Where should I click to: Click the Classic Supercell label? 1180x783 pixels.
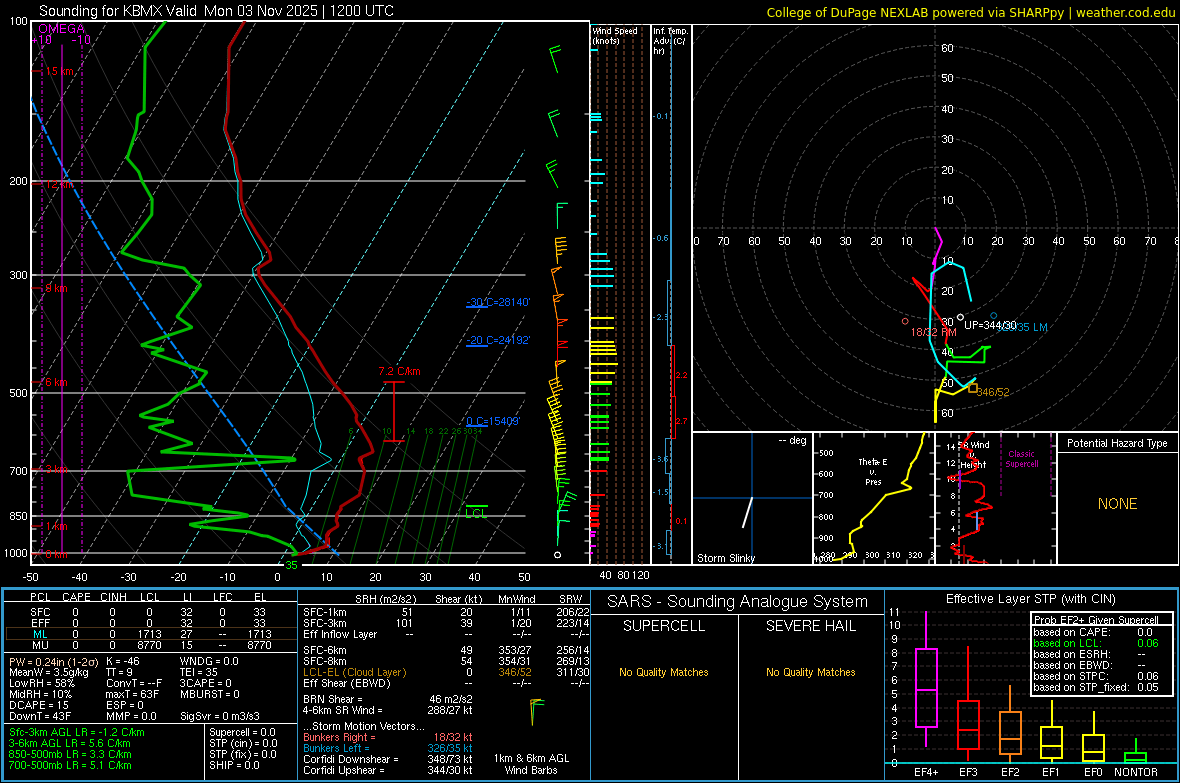(x=1021, y=459)
